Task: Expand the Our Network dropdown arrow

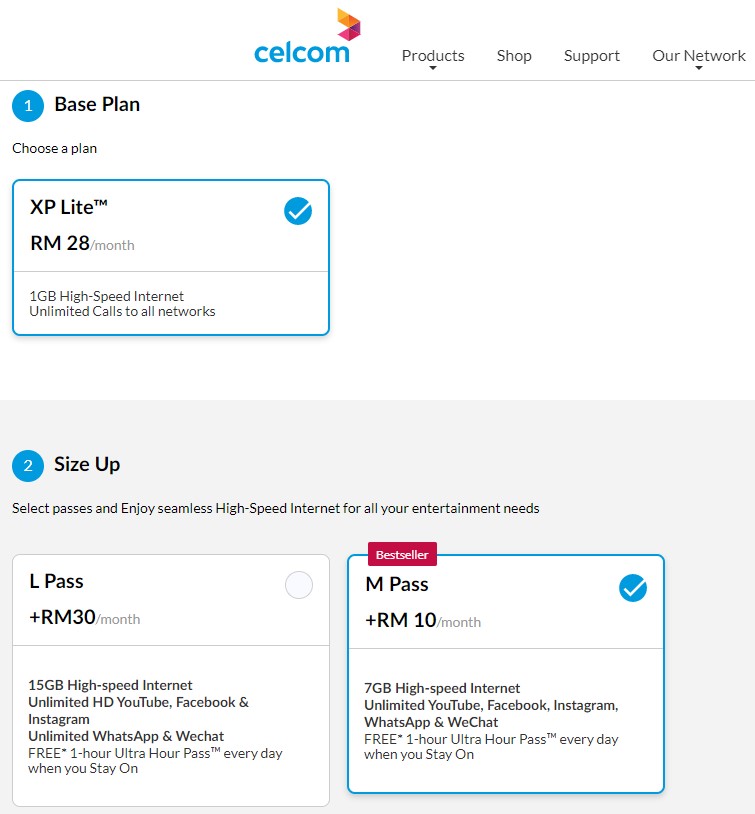Action: [x=699, y=69]
